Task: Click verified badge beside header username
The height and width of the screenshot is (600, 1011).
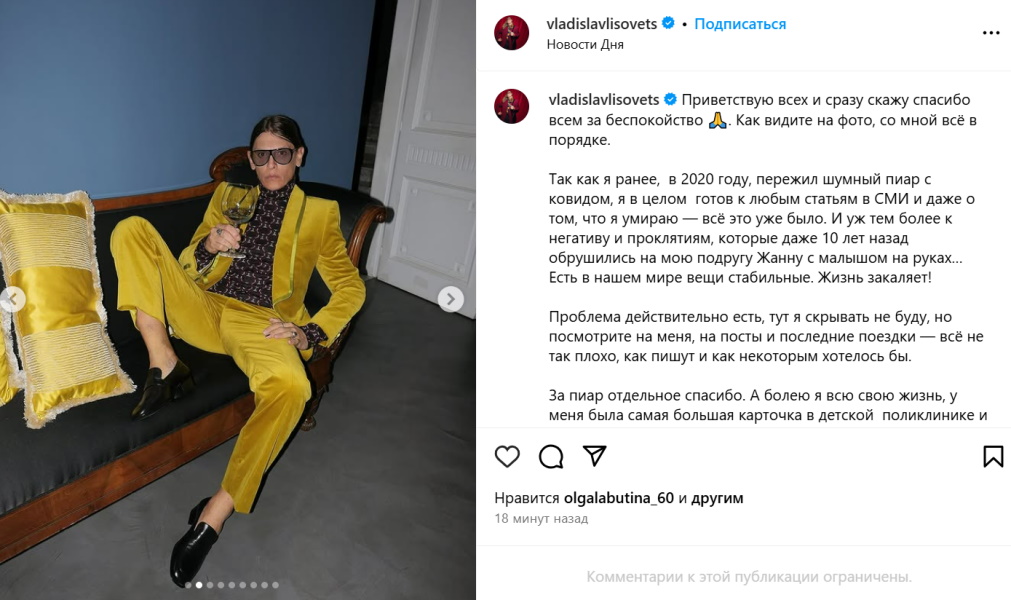Action: click(x=669, y=24)
